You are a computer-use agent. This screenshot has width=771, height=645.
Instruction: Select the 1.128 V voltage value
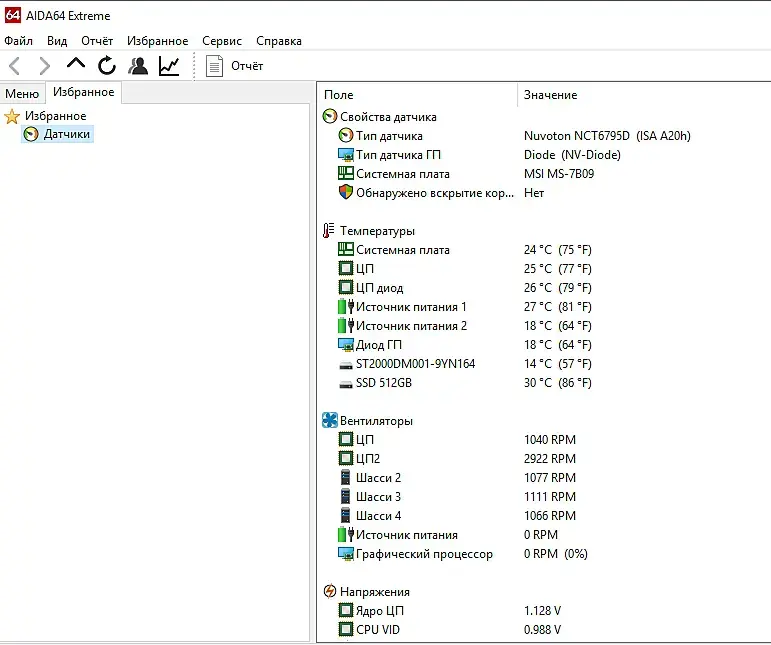(542, 611)
